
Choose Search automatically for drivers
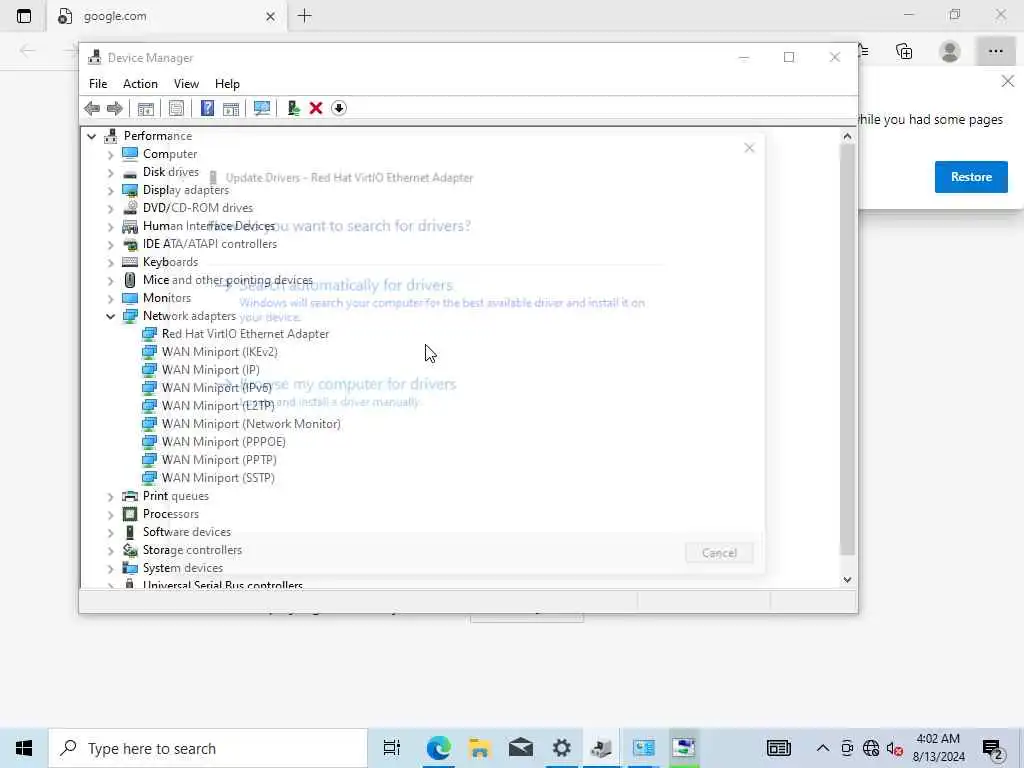click(345, 285)
